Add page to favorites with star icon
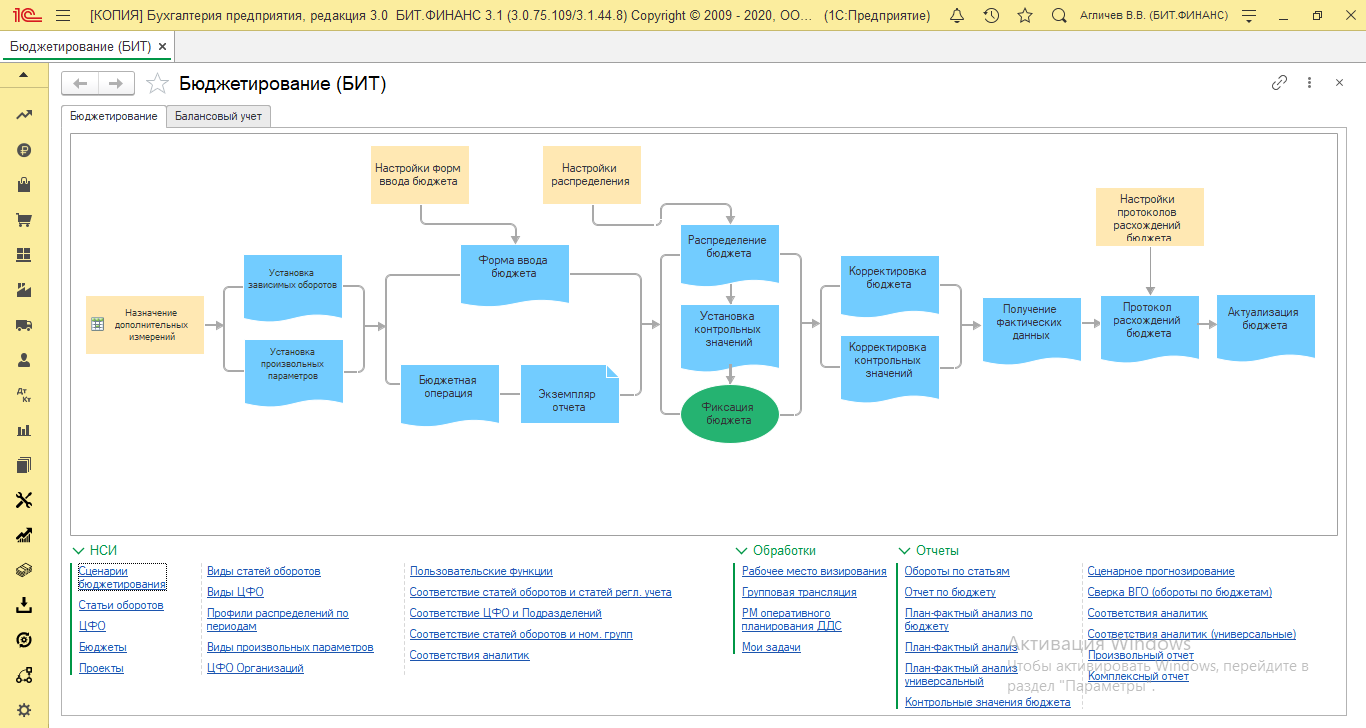The image size is (1366, 728). pos(157,84)
